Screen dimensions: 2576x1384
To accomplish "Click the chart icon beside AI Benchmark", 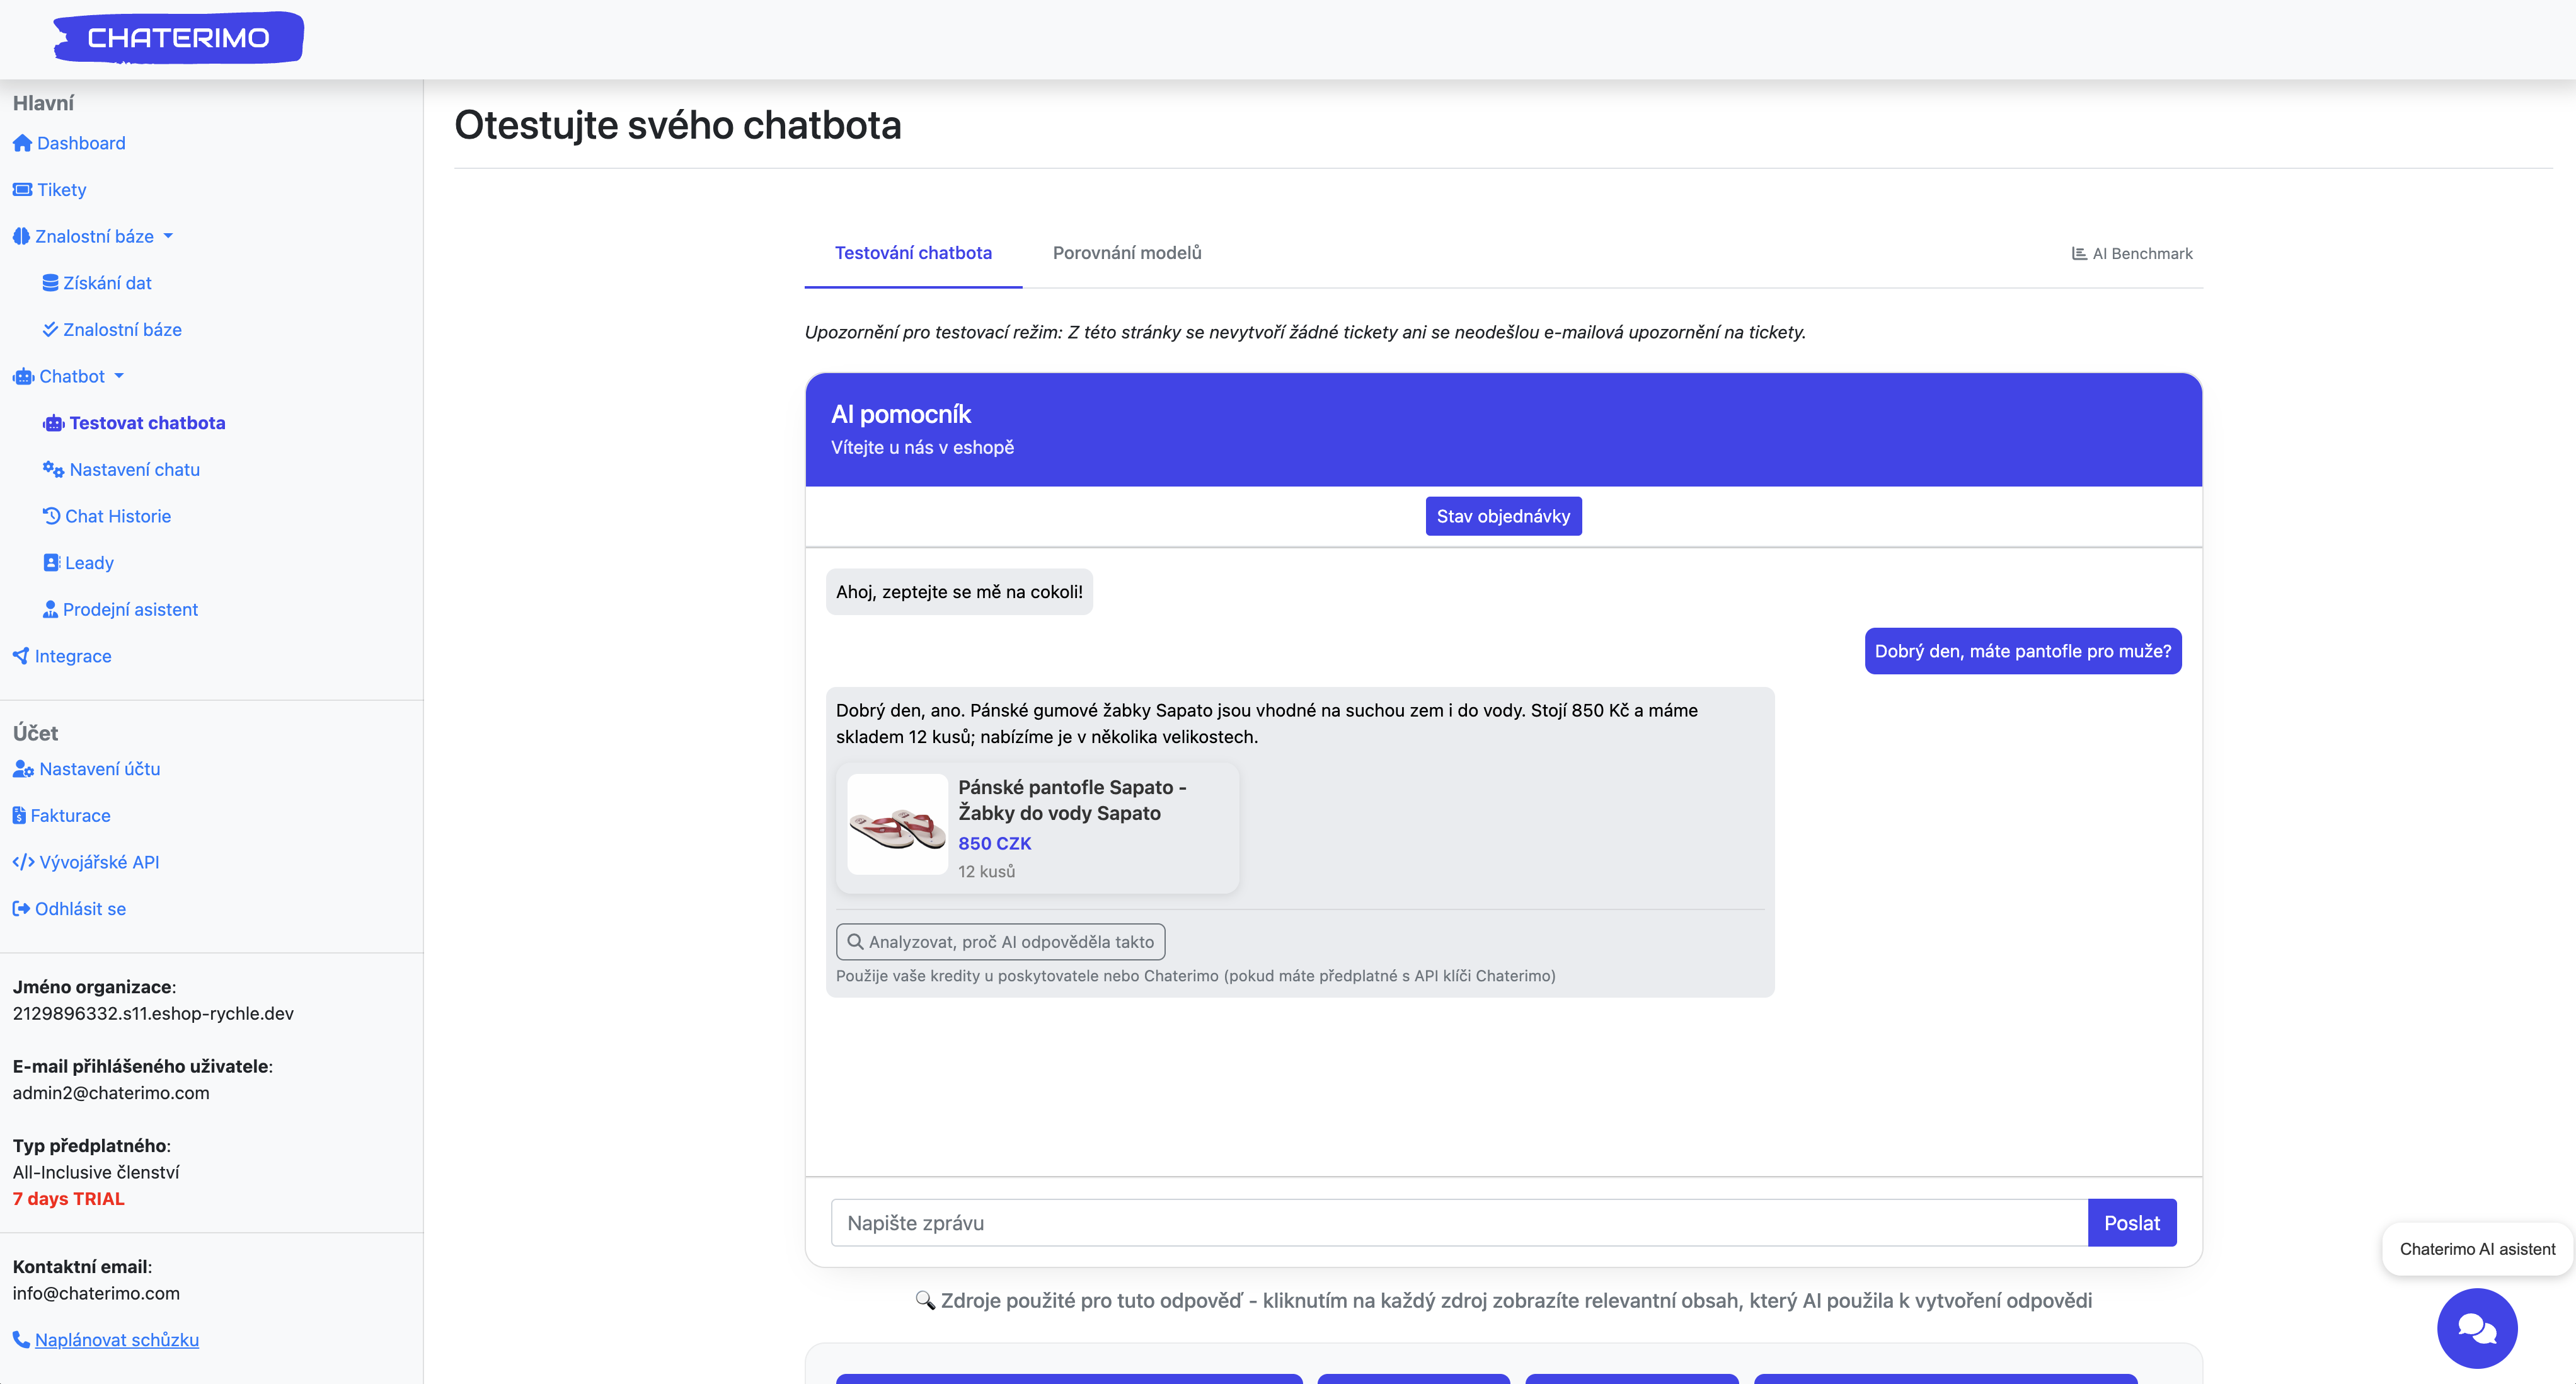I will click(2079, 253).
